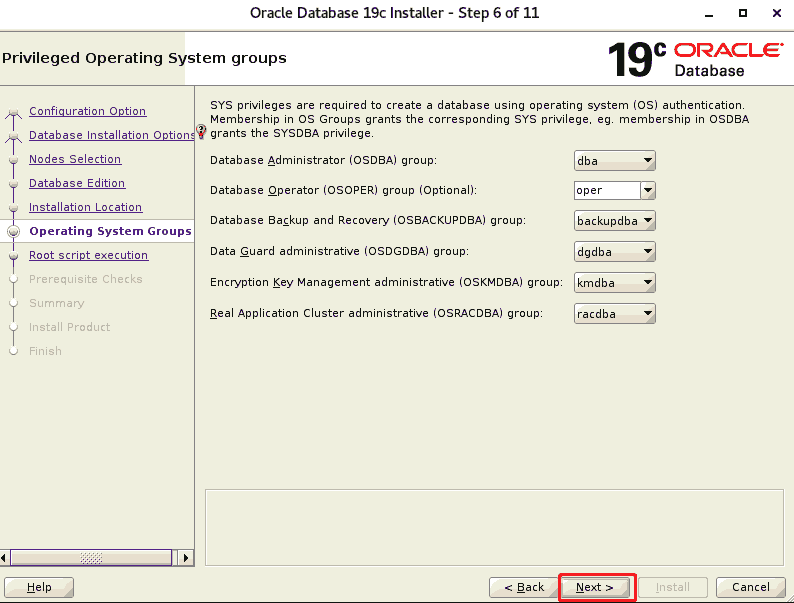Click the help hint icon beside the description
794x603 pixels.
(201, 132)
